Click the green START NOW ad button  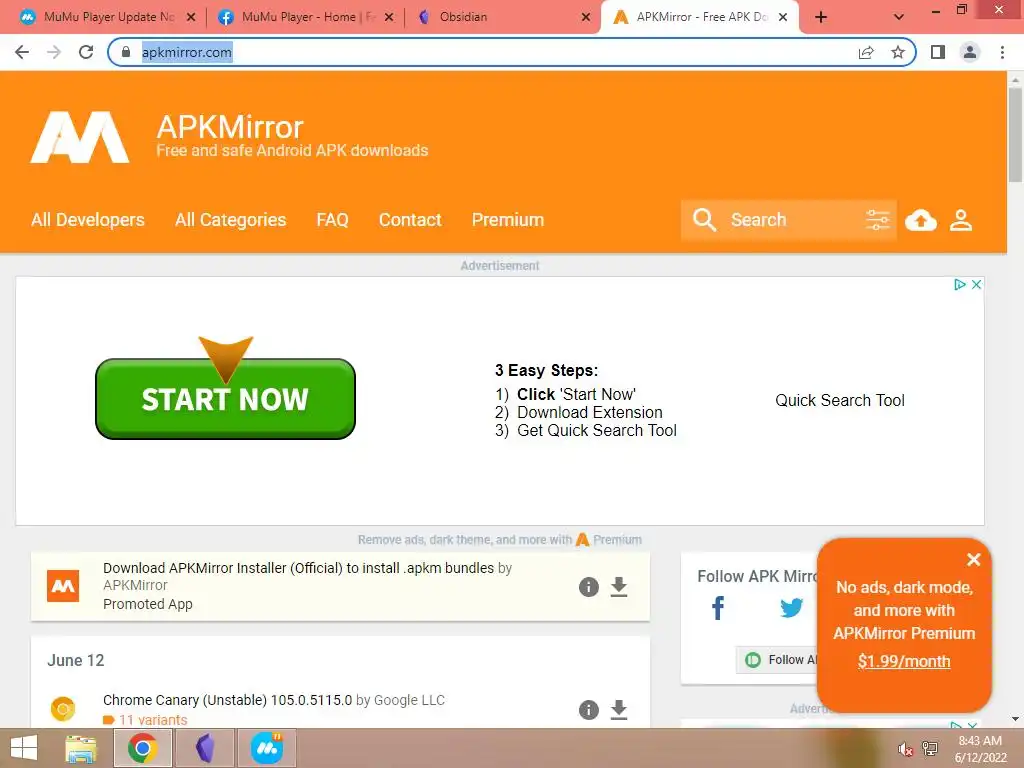[225, 399]
